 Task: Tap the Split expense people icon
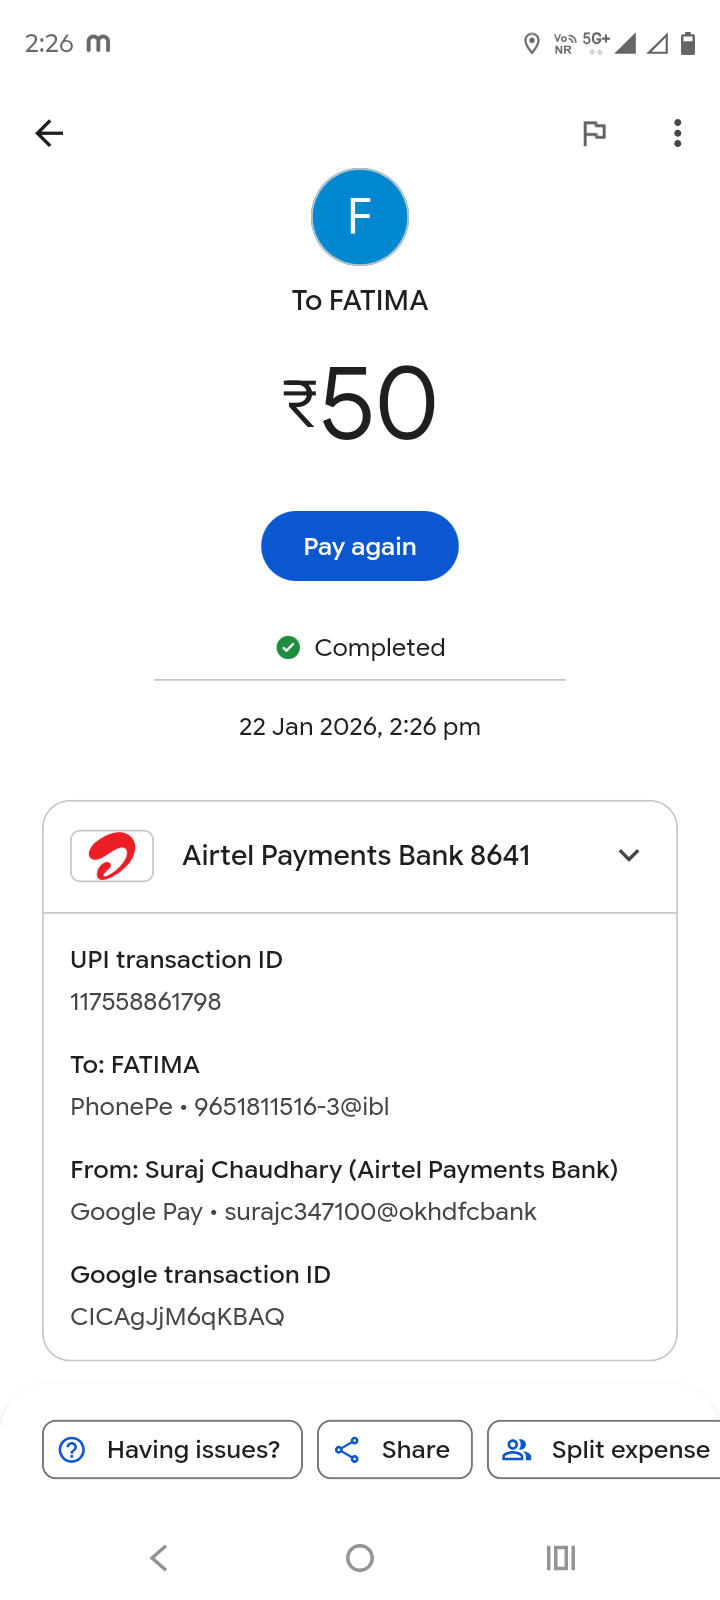point(517,1450)
